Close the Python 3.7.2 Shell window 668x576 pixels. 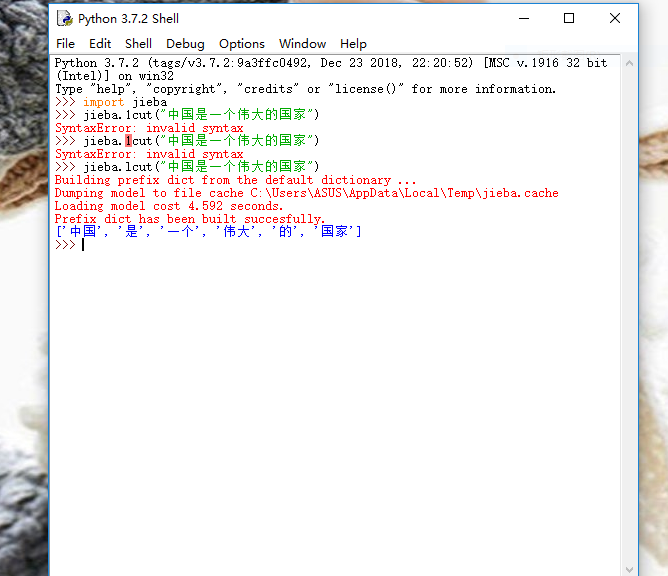coord(615,18)
